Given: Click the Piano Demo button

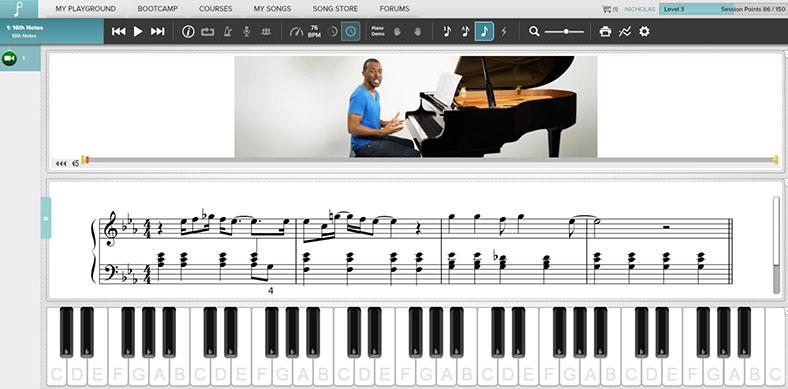Looking at the screenshot, I should coord(377,32).
